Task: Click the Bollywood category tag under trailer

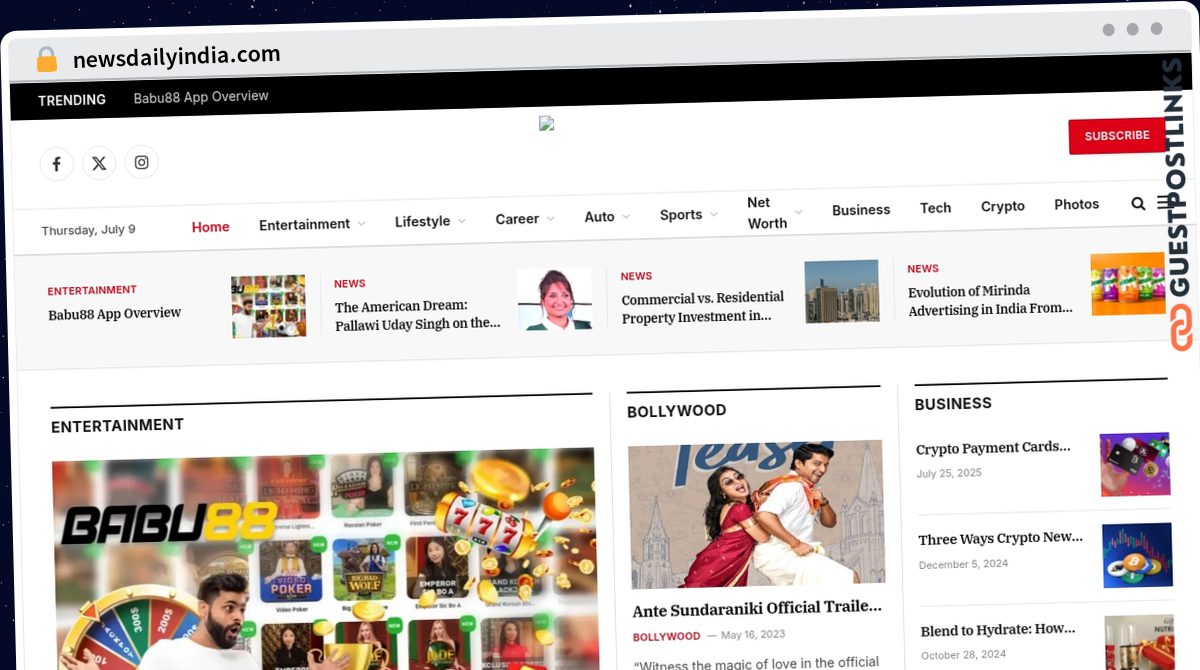Action: point(666,636)
